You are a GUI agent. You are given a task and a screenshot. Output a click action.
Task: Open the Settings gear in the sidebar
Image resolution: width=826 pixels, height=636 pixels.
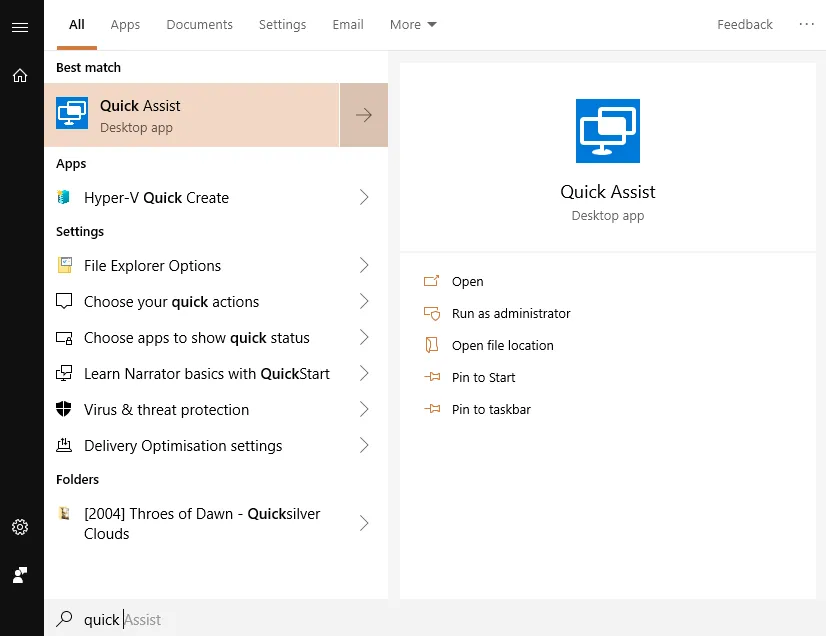pyautogui.click(x=20, y=527)
